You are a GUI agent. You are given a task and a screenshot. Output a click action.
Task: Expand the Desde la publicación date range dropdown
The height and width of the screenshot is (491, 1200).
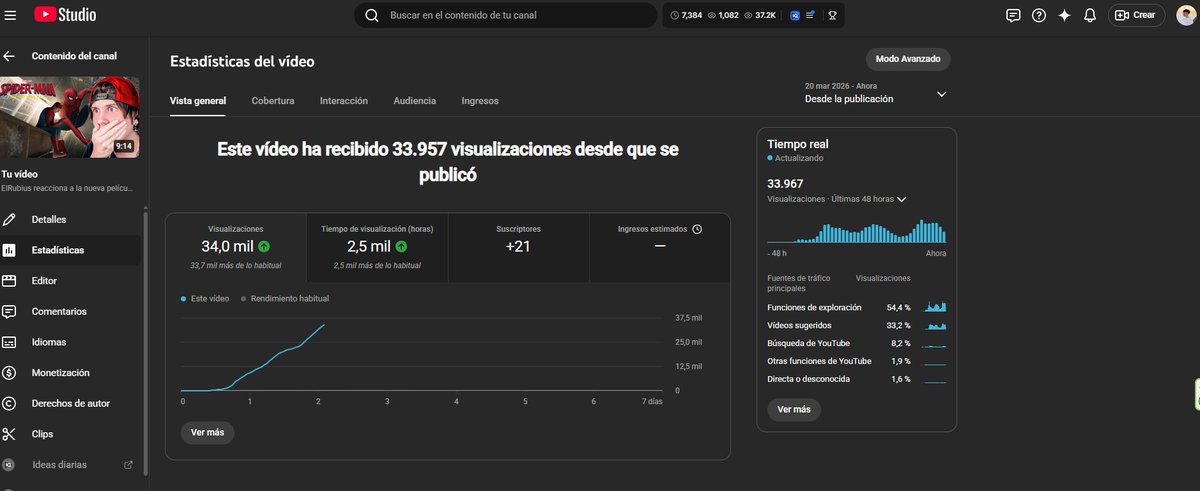875,93
